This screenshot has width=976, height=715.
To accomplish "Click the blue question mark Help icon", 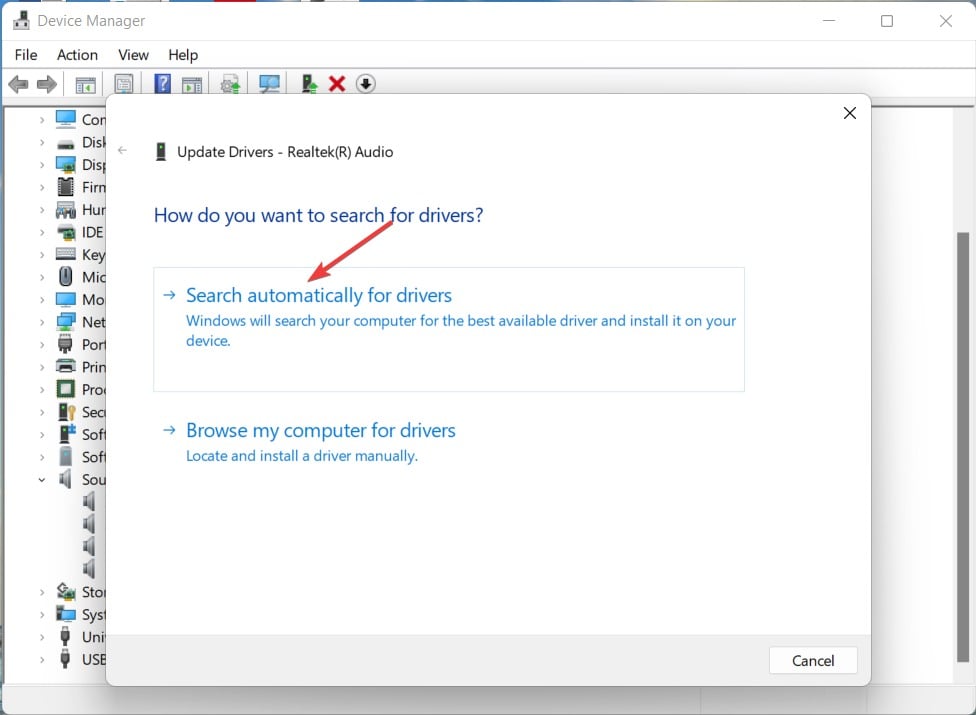I will 162,83.
